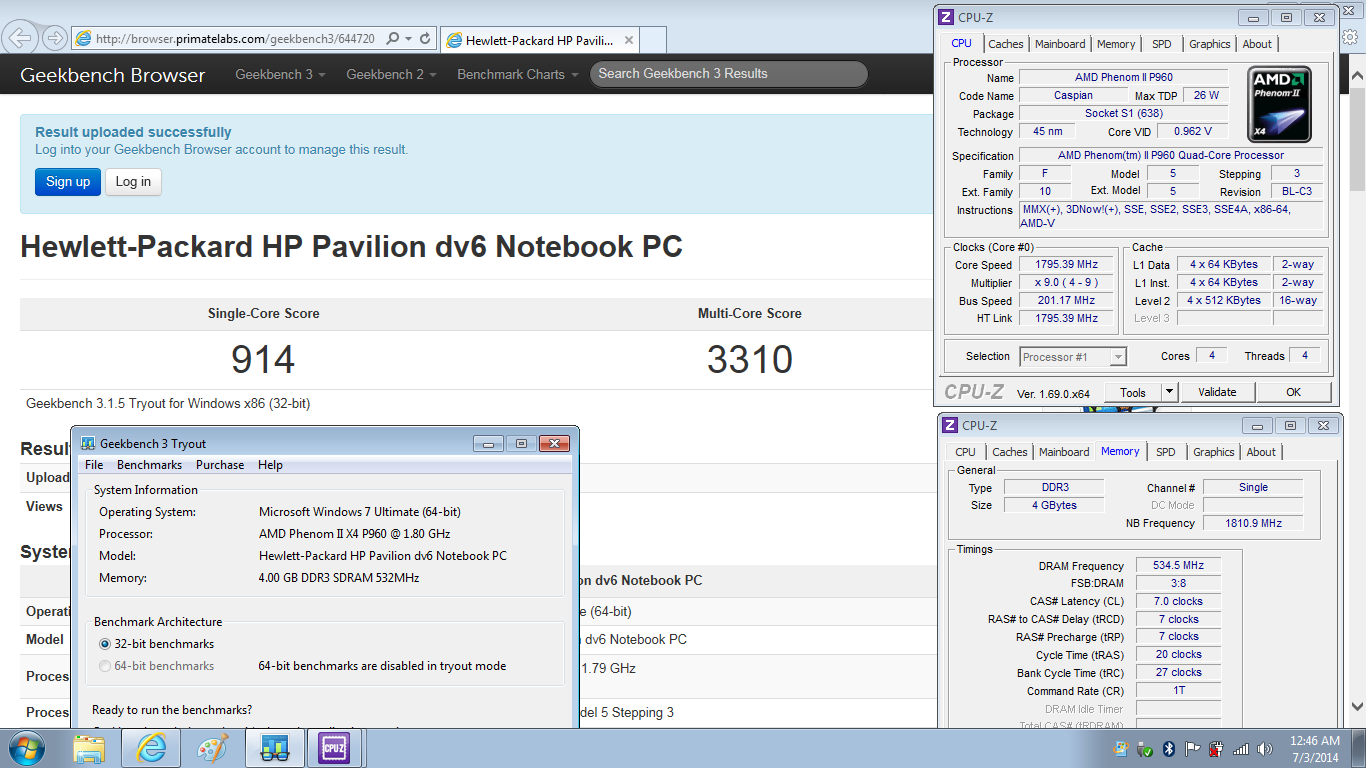This screenshot has height=768, width=1366.
Task: Open the Processor #1 selection combo box
Action: (x=1073, y=357)
